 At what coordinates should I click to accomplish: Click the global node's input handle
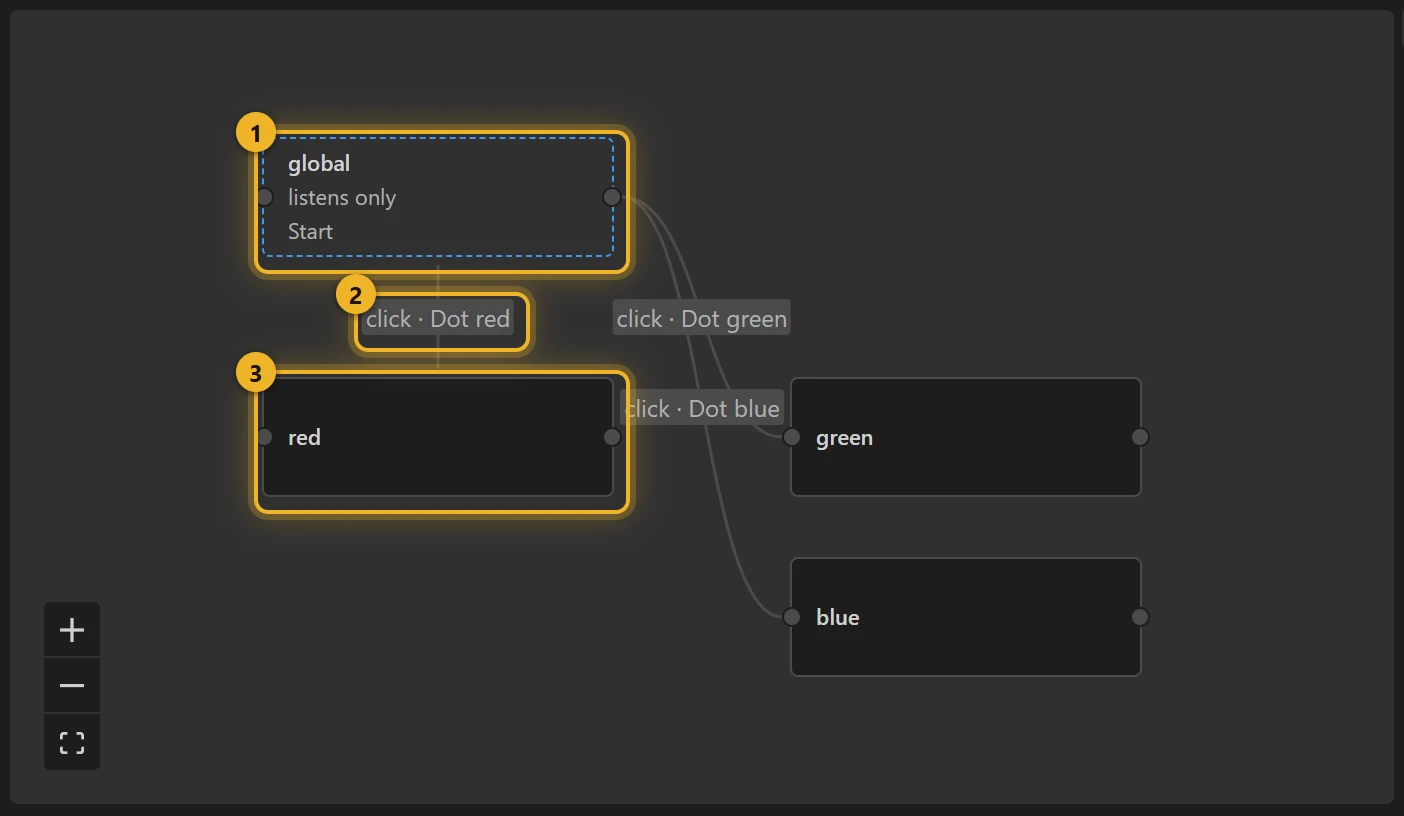point(264,197)
